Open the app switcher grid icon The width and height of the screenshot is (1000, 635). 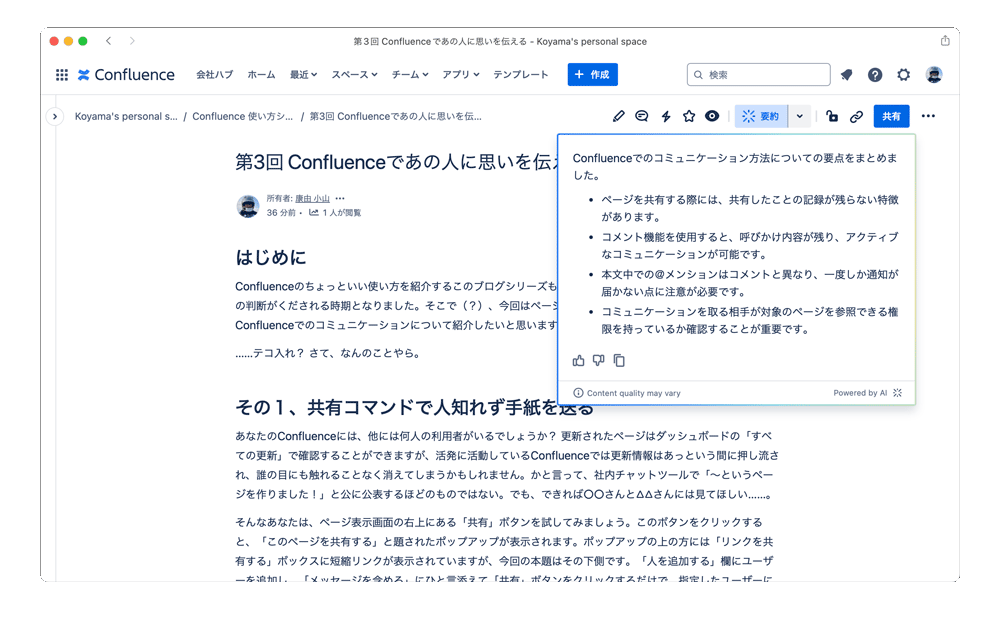(x=62, y=75)
